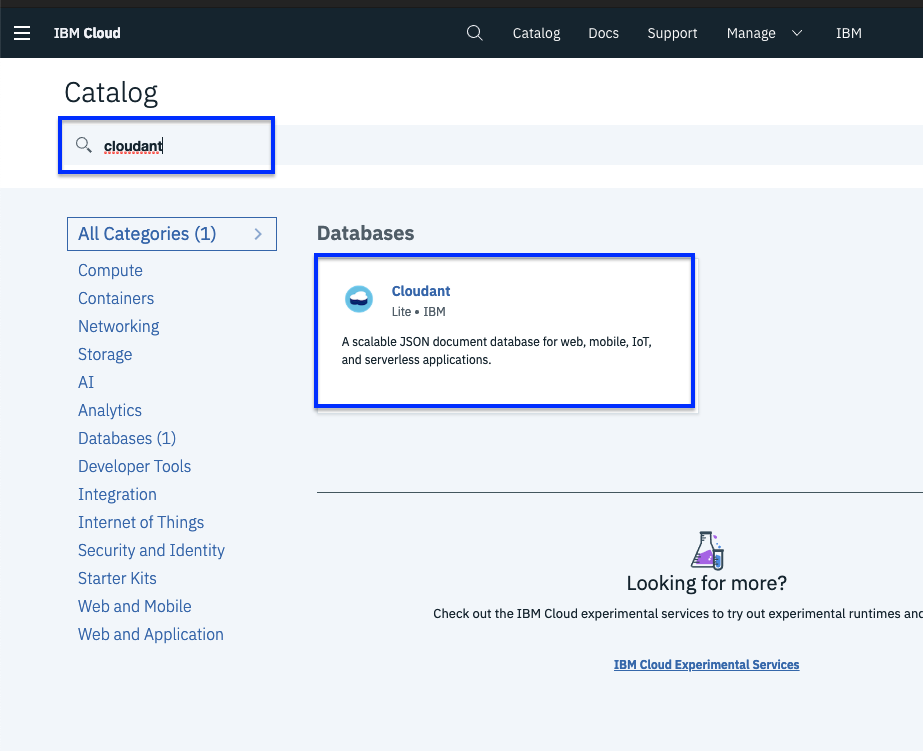Filter by Web and Mobile category
Image resolution: width=923 pixels, height=751 pixels.
click(x=134, y=606)
